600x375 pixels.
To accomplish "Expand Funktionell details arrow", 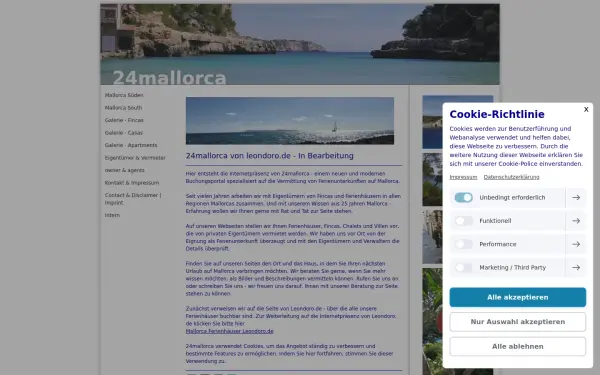I will [576, 221].
